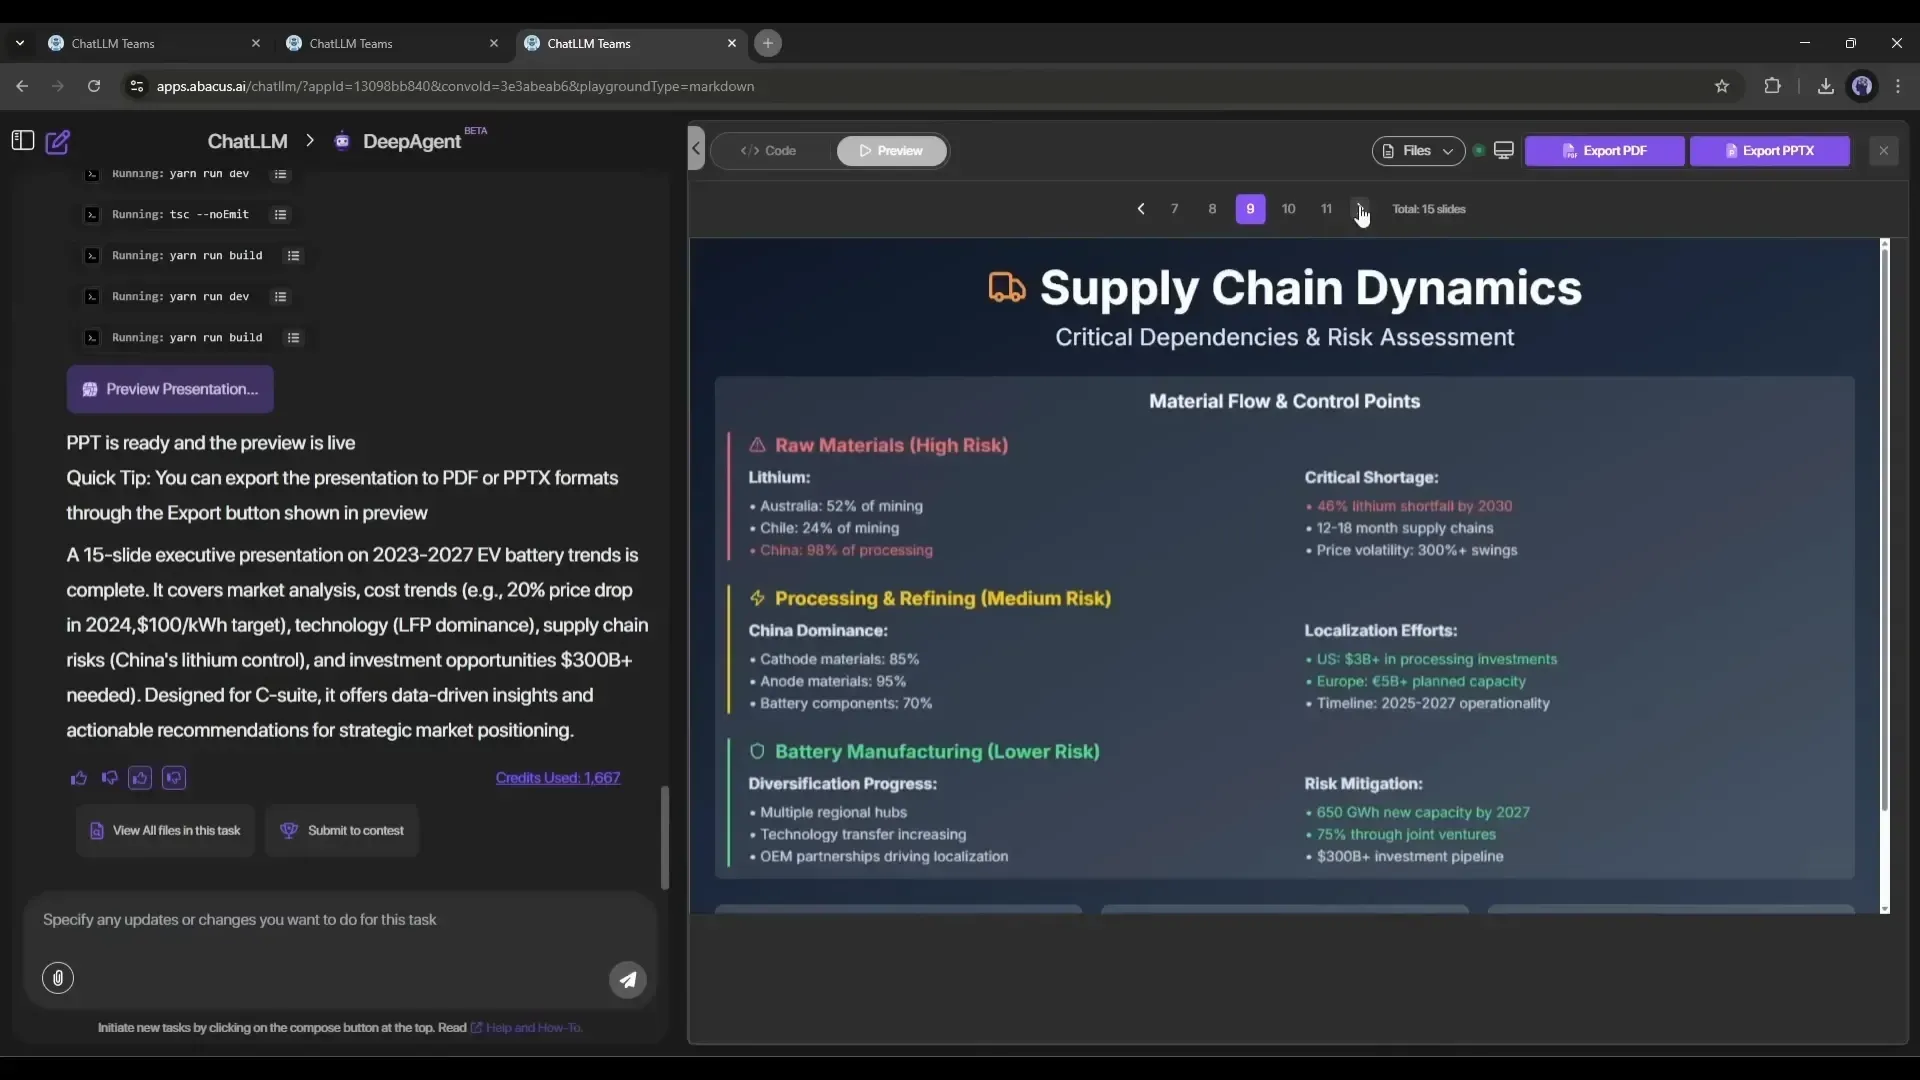Click desktop monitor view icon
The height and width of the screenshot is (1080, 1920).
pos(1504,151)
